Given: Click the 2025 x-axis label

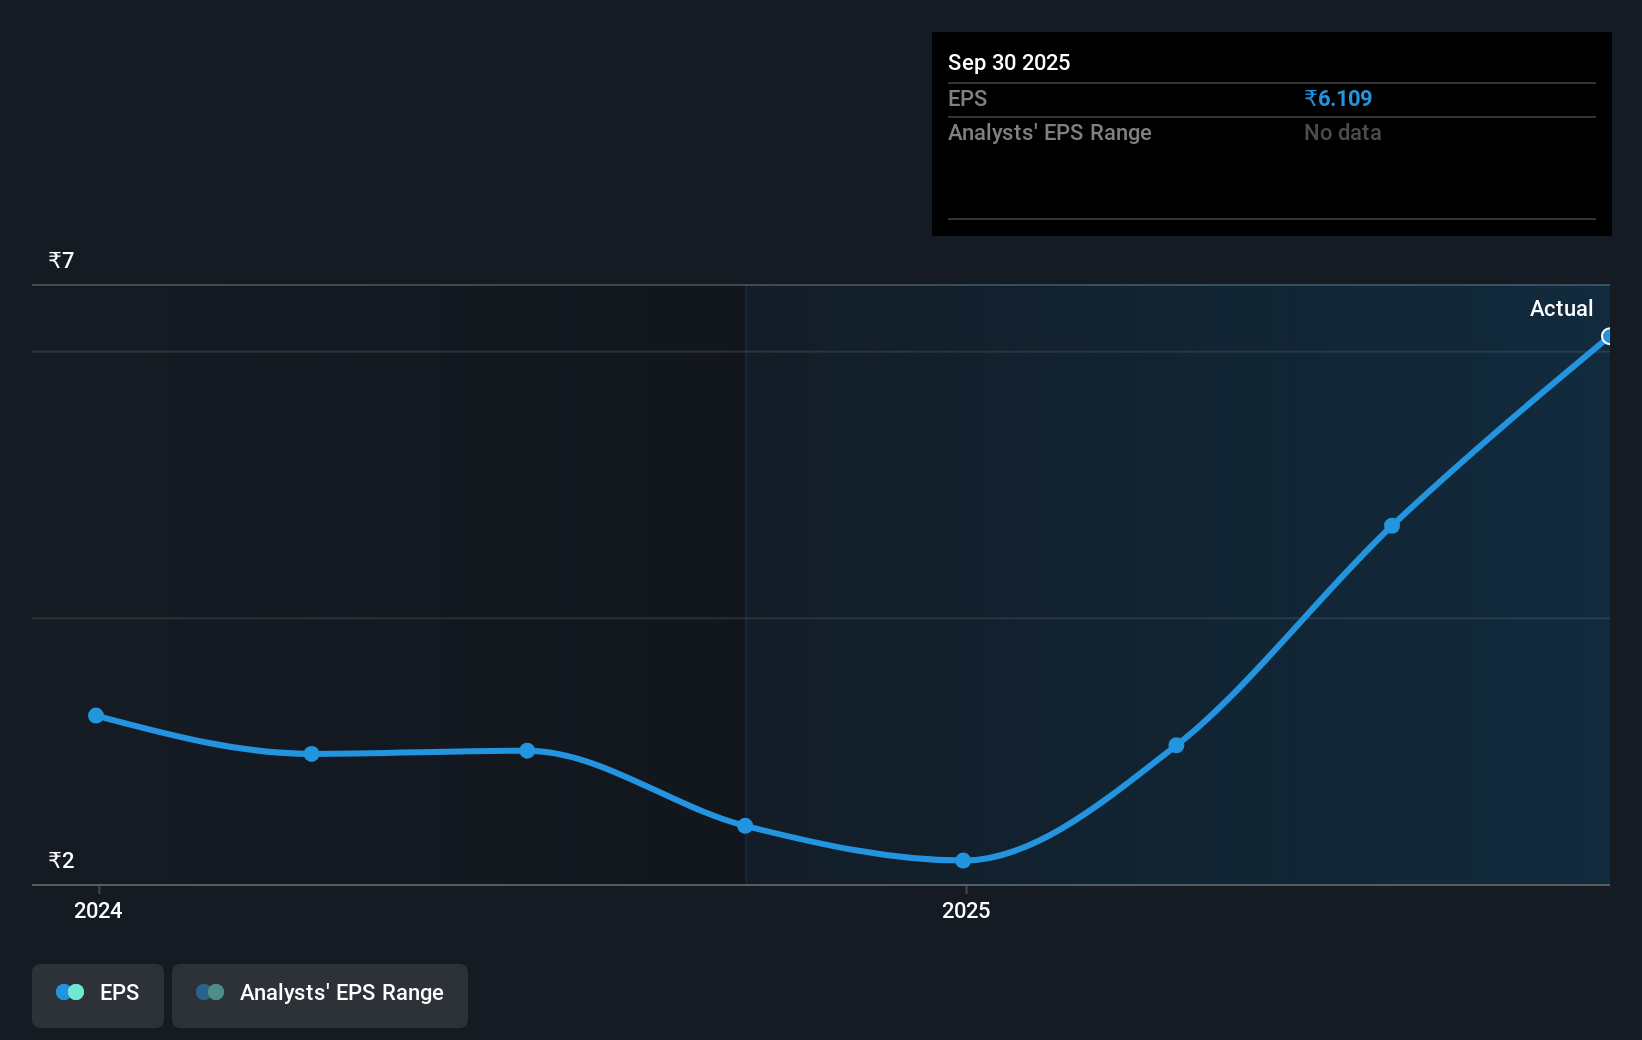Looking at the screenshot, I should (x=966, y=910).
